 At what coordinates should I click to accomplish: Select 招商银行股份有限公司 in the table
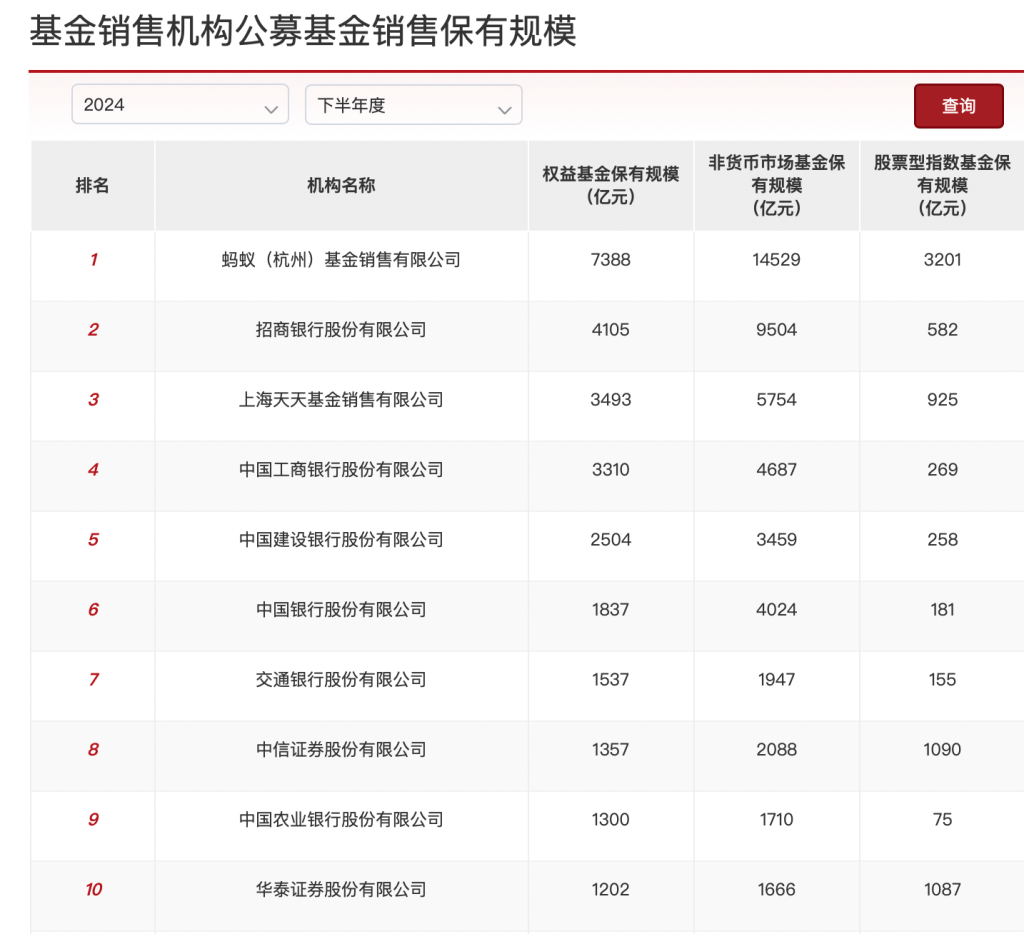341,330
